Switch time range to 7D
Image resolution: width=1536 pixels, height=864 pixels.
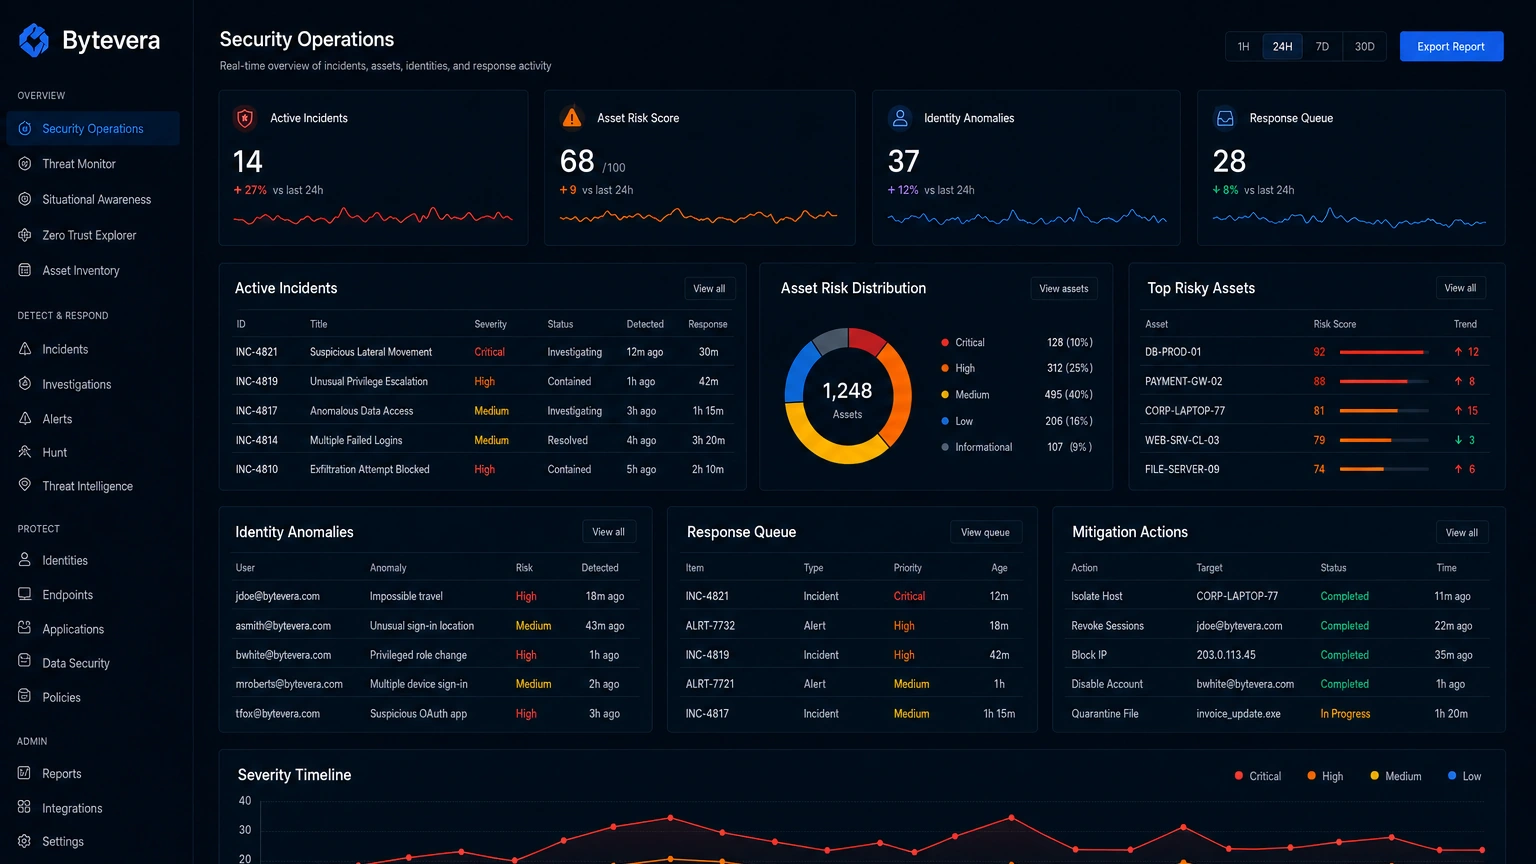1322,47
